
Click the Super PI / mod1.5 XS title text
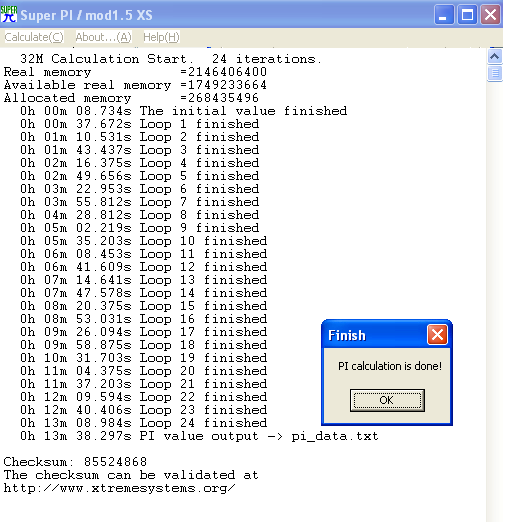86,15
